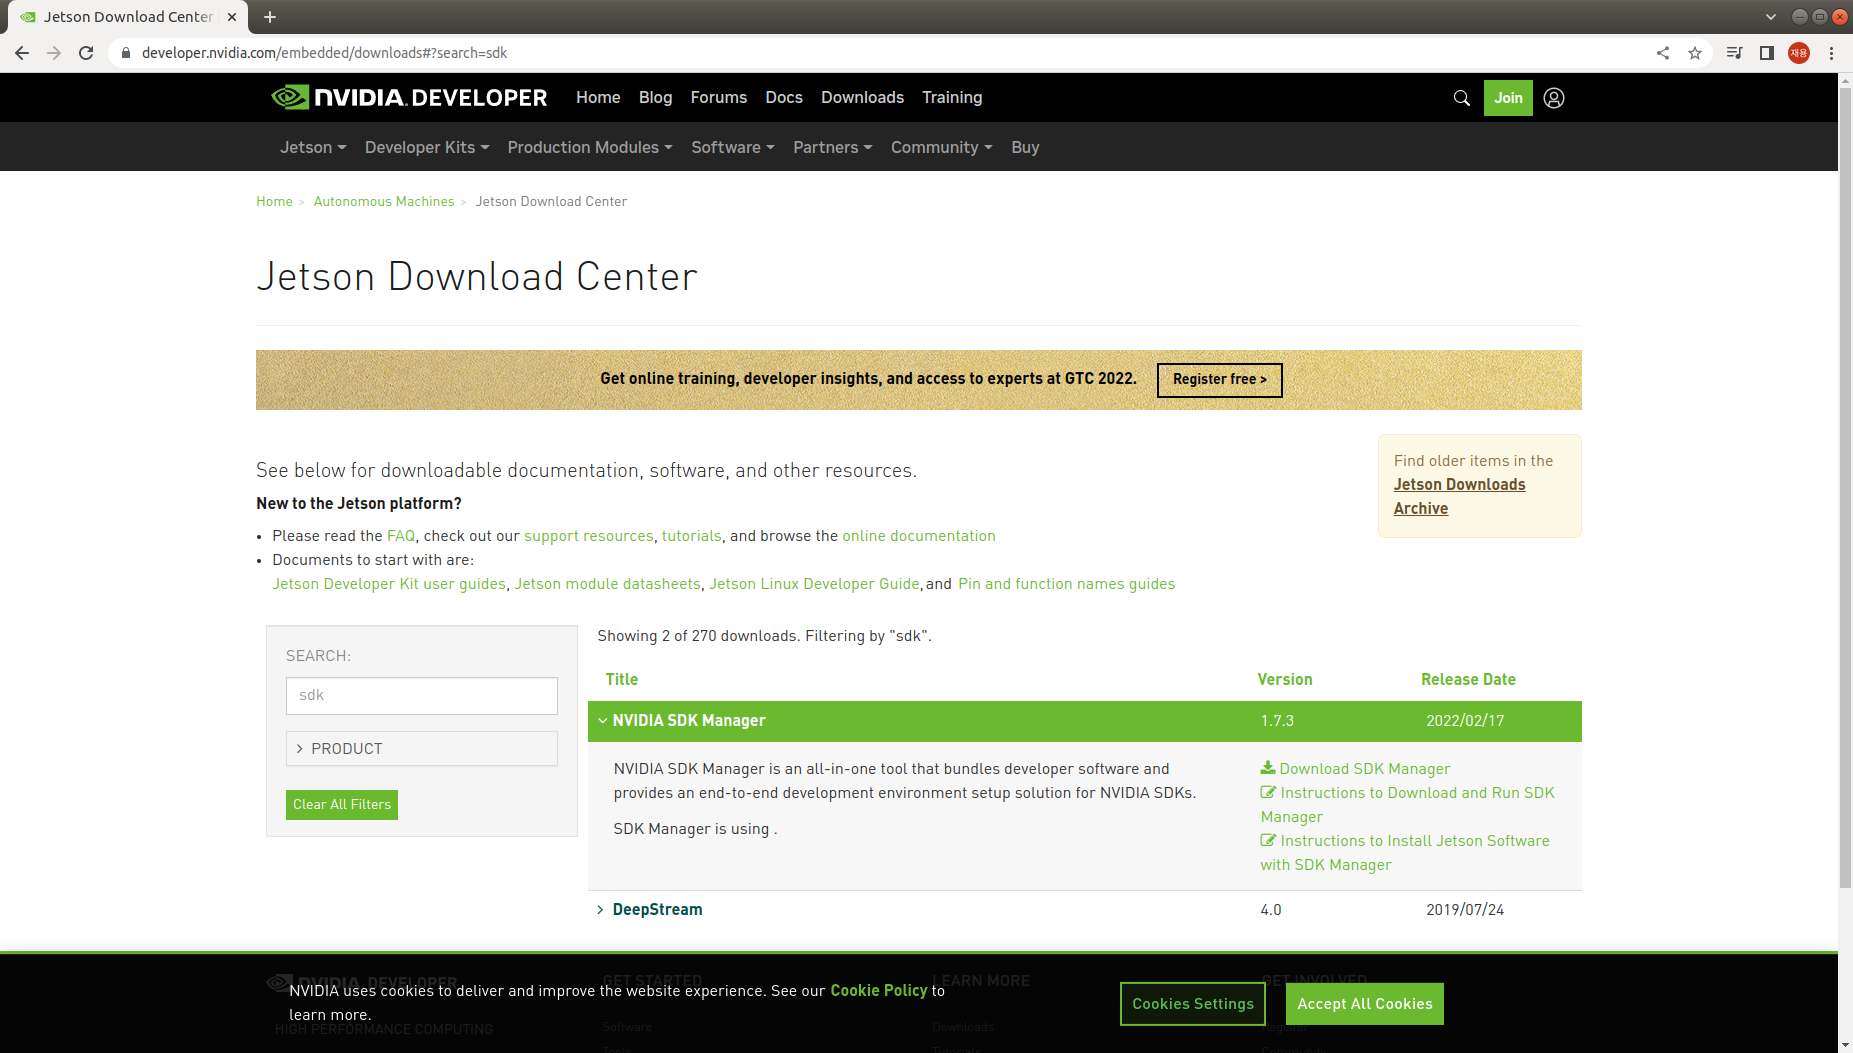Open the Training nav item

(952, 97)
